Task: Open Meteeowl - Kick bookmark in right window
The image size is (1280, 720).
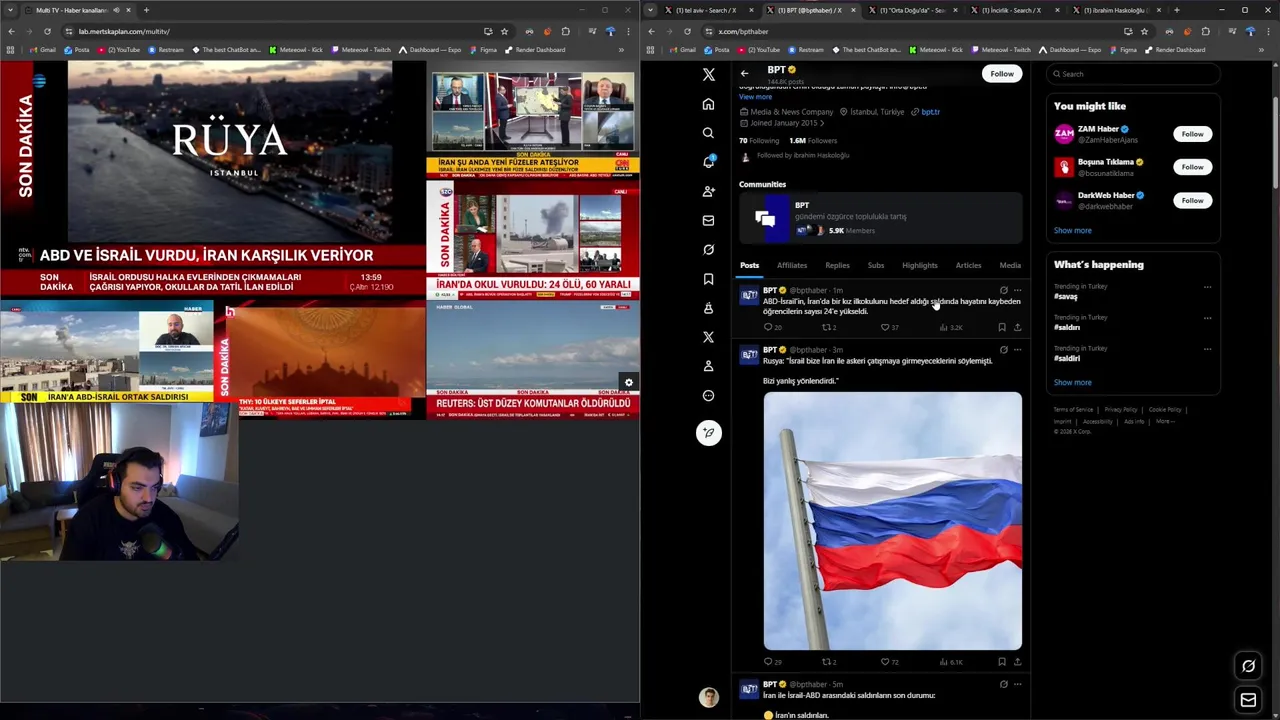Action: point(936,50)
